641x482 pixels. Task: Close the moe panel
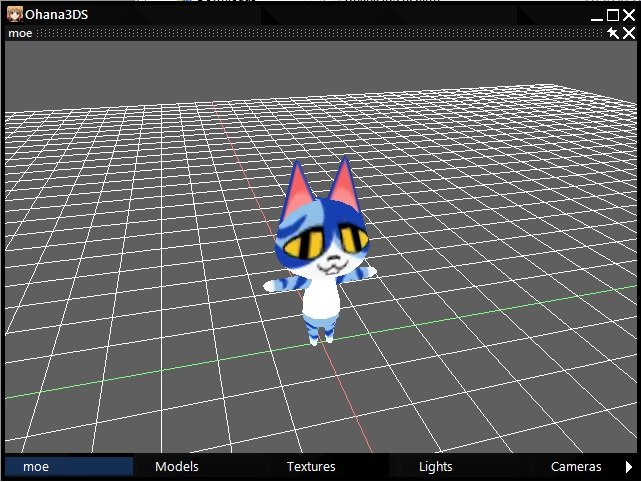click(629, 33)
